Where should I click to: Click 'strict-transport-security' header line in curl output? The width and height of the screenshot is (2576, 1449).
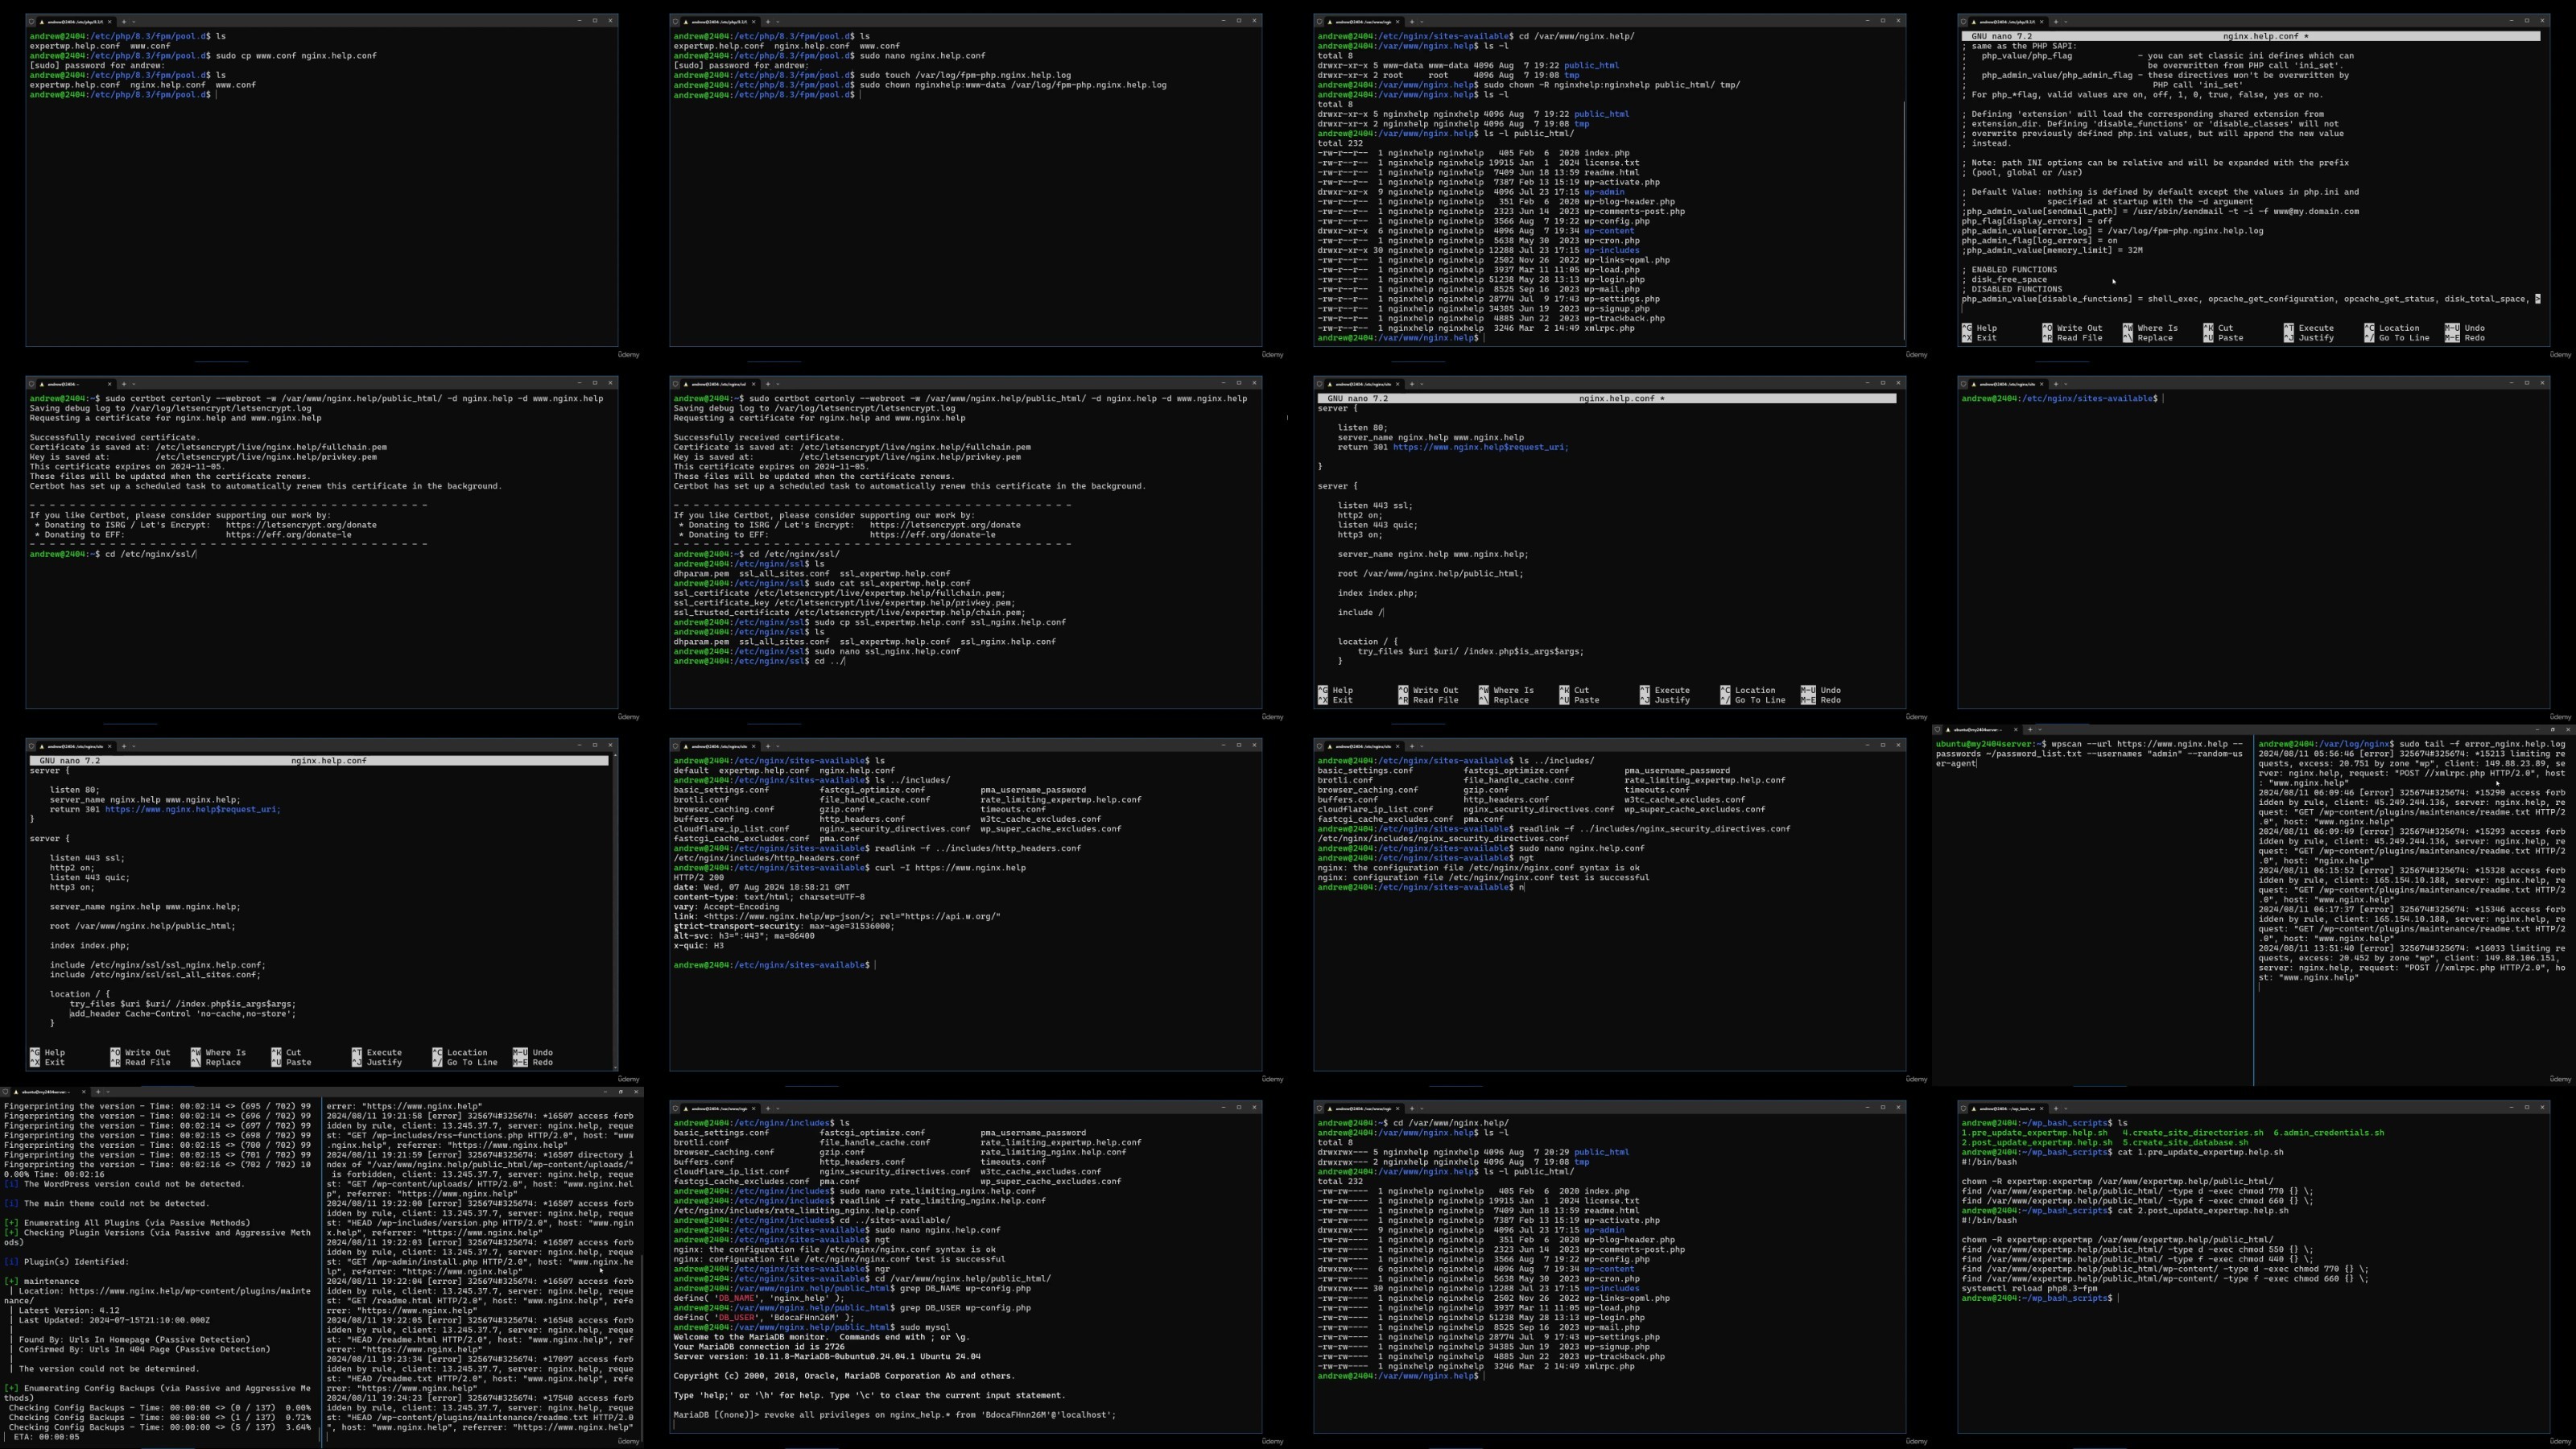(x=784, y=926)
